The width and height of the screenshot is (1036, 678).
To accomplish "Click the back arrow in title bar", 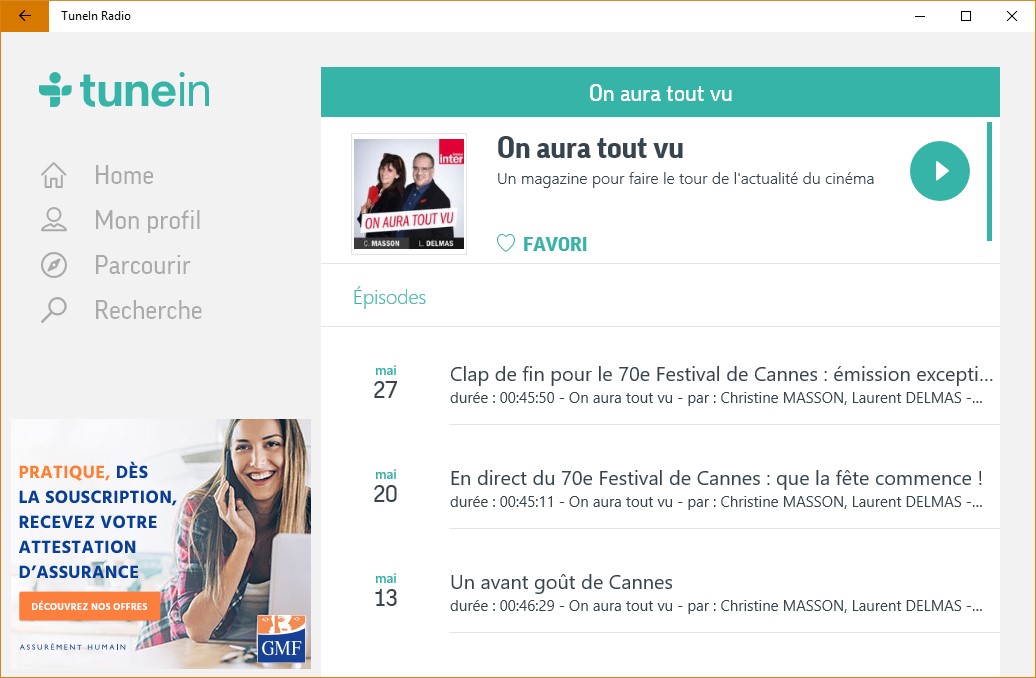I will pos(24,16).
